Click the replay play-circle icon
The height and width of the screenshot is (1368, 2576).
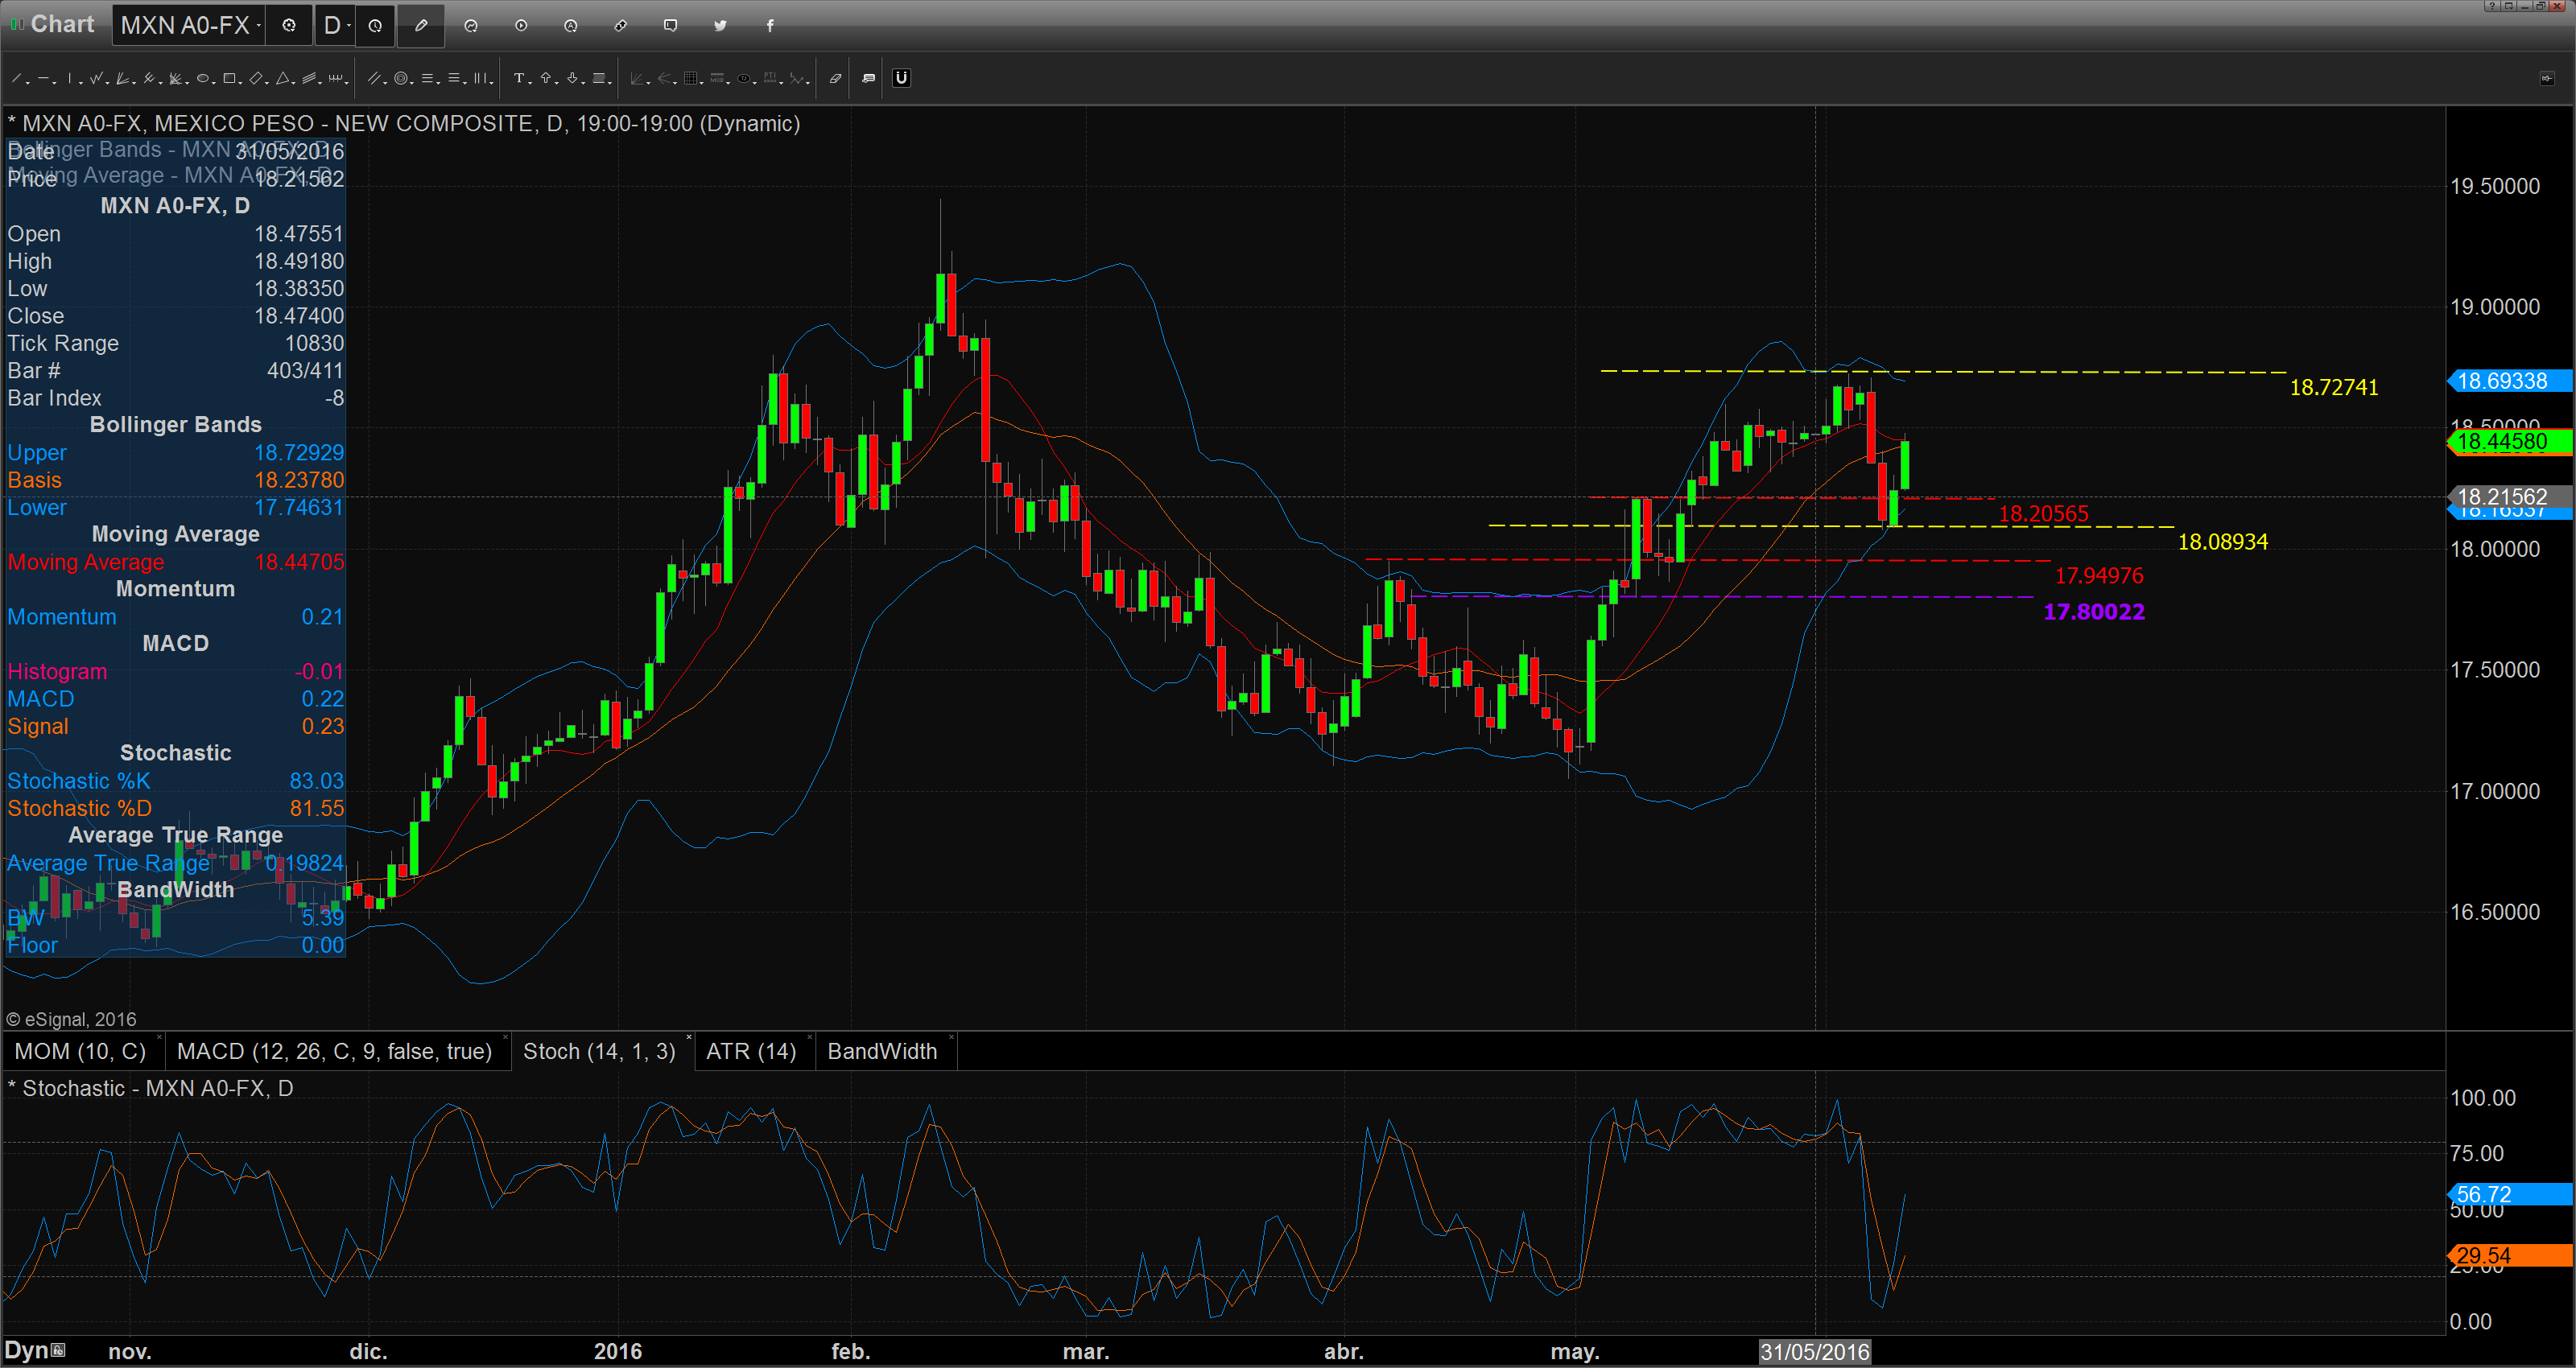point(521,26)
